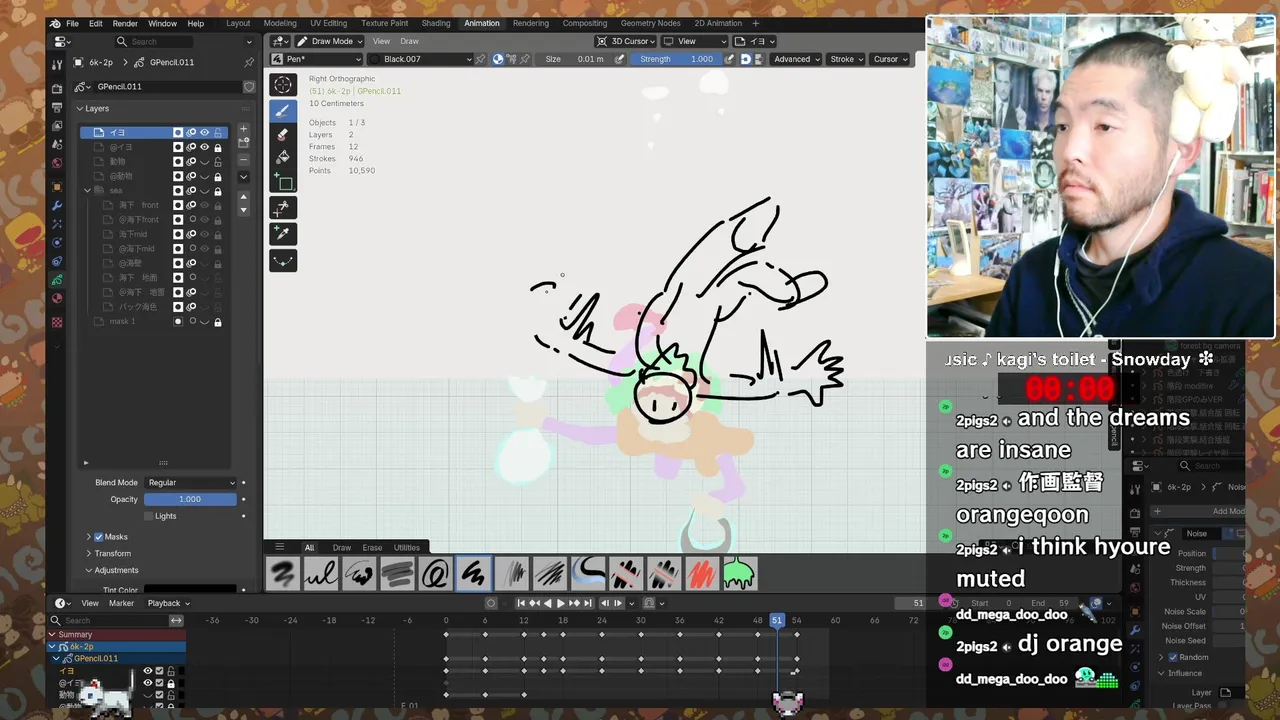Select the Eyedropper tool
The image size is (1280, 720).
(283, 233)
